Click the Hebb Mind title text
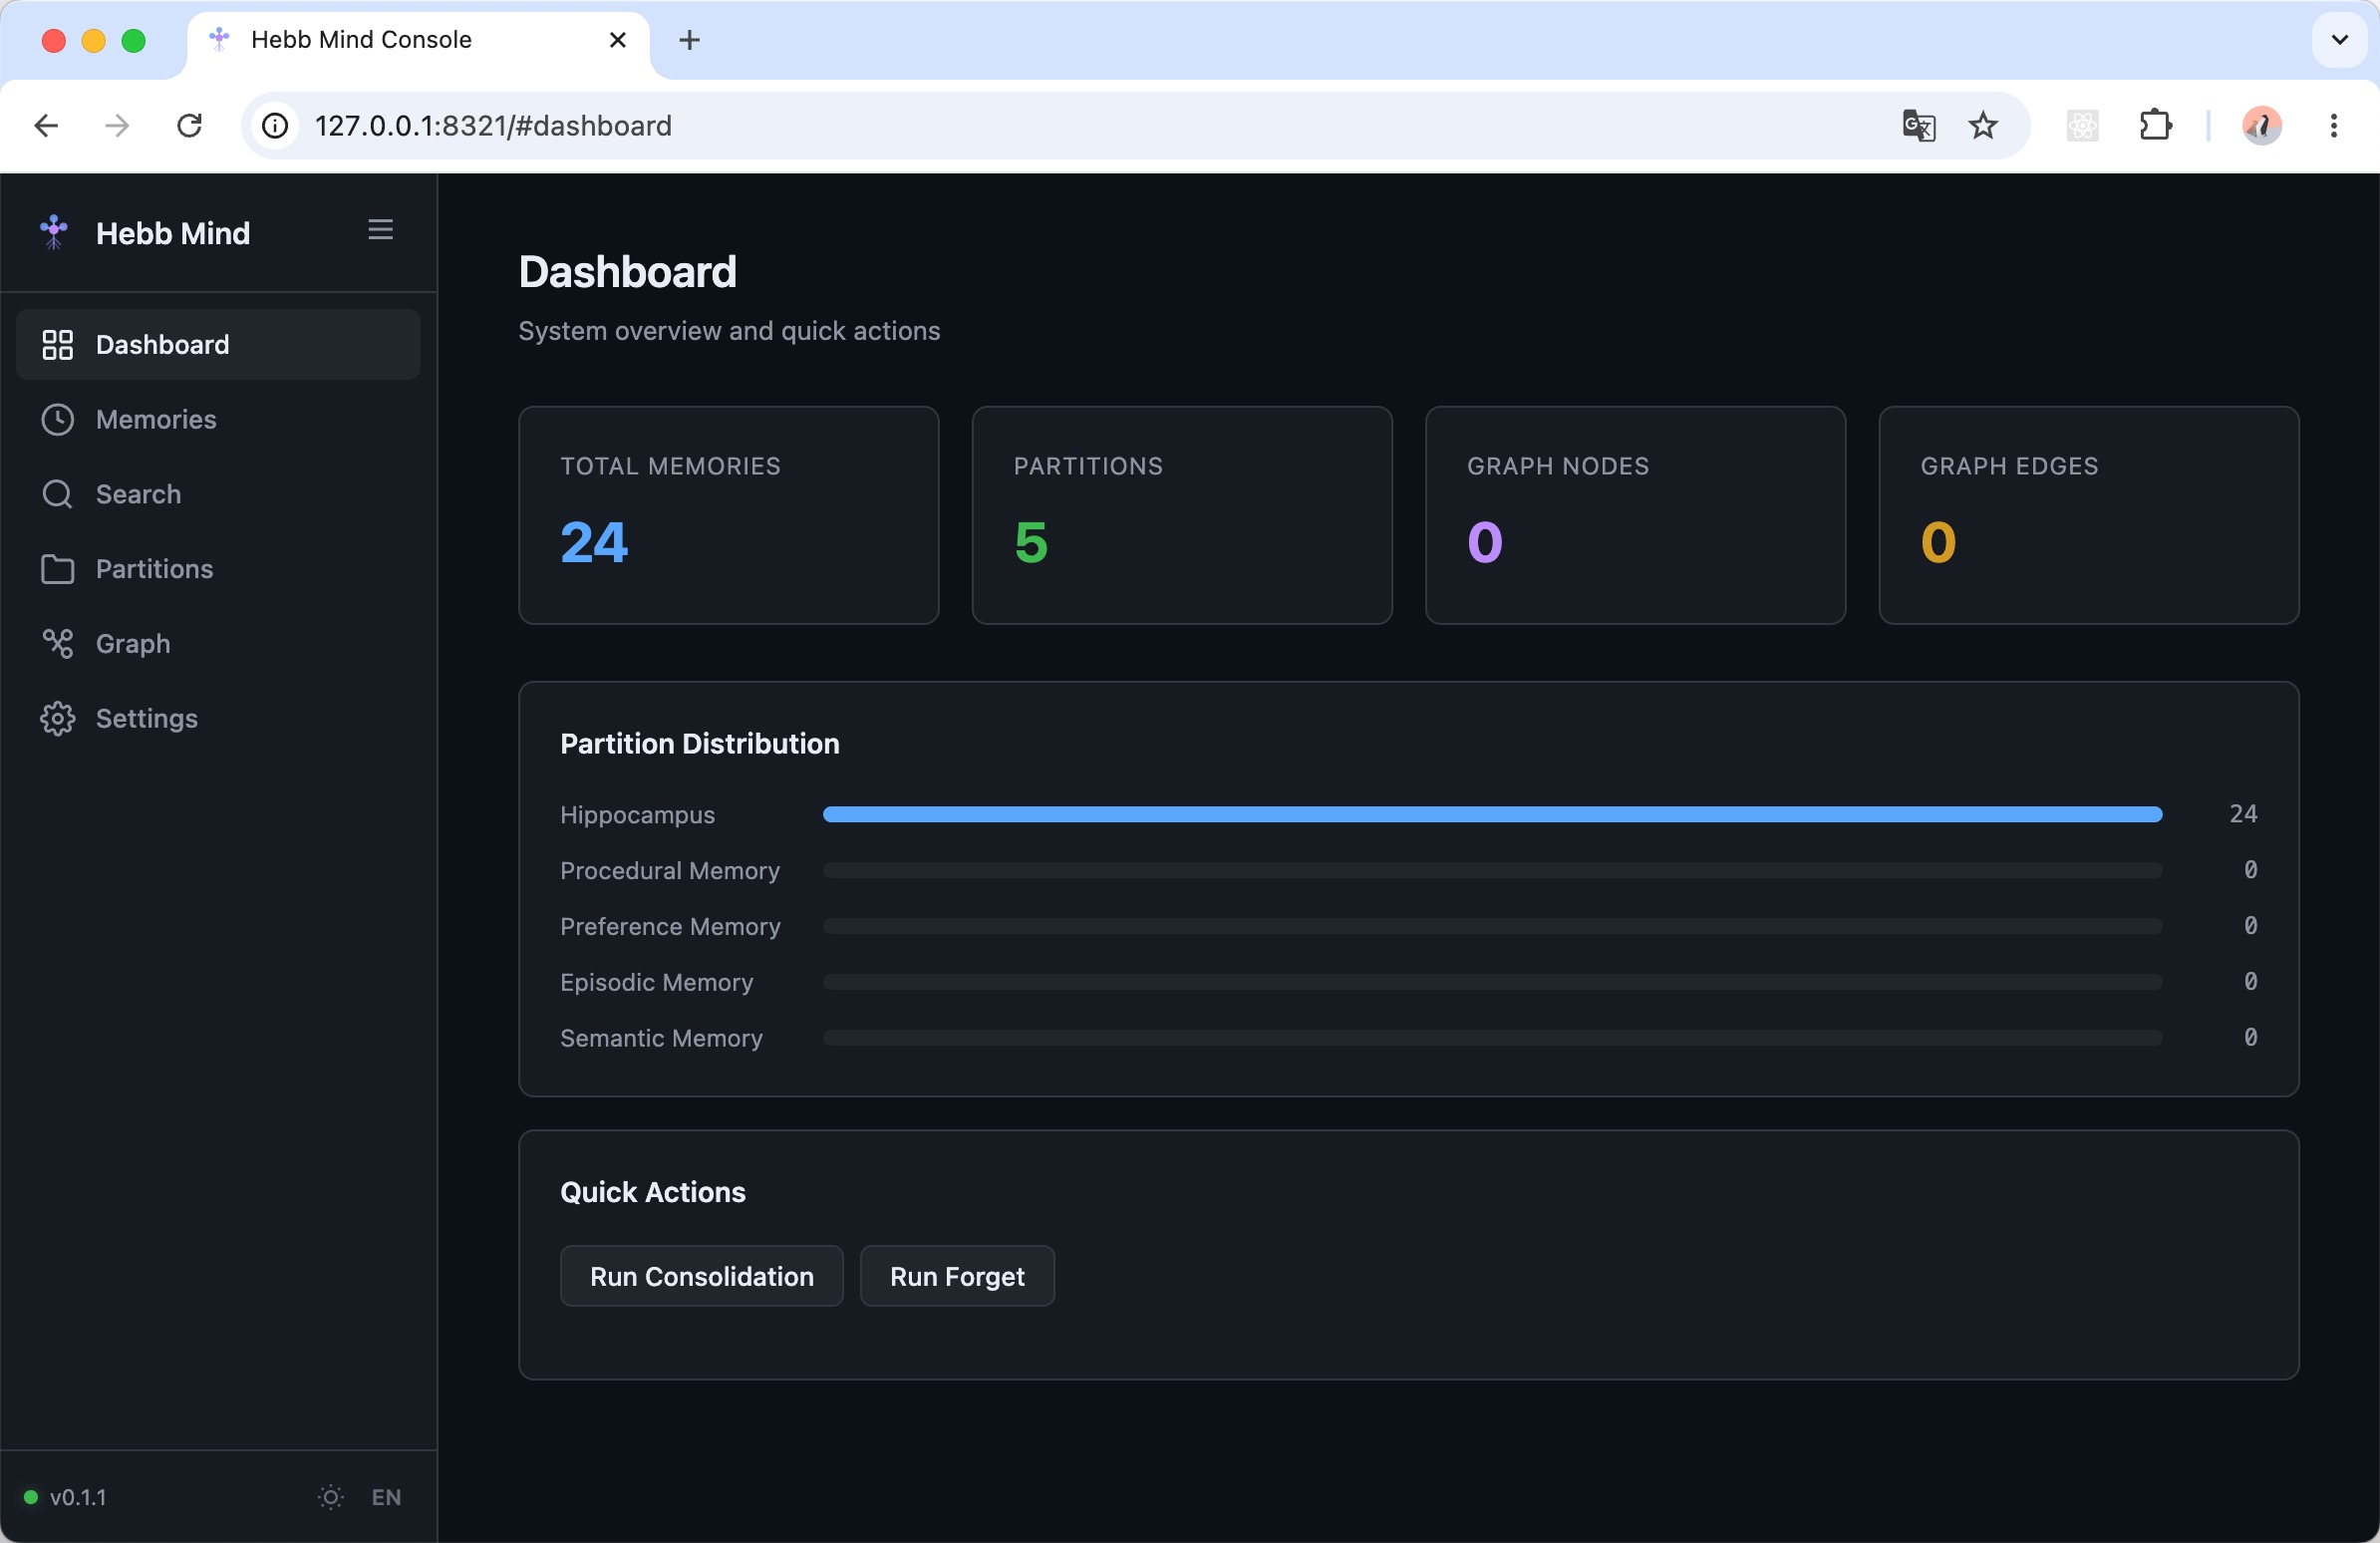Image resolution: width=2380 pixels, height=1543 pixels. 173,233
